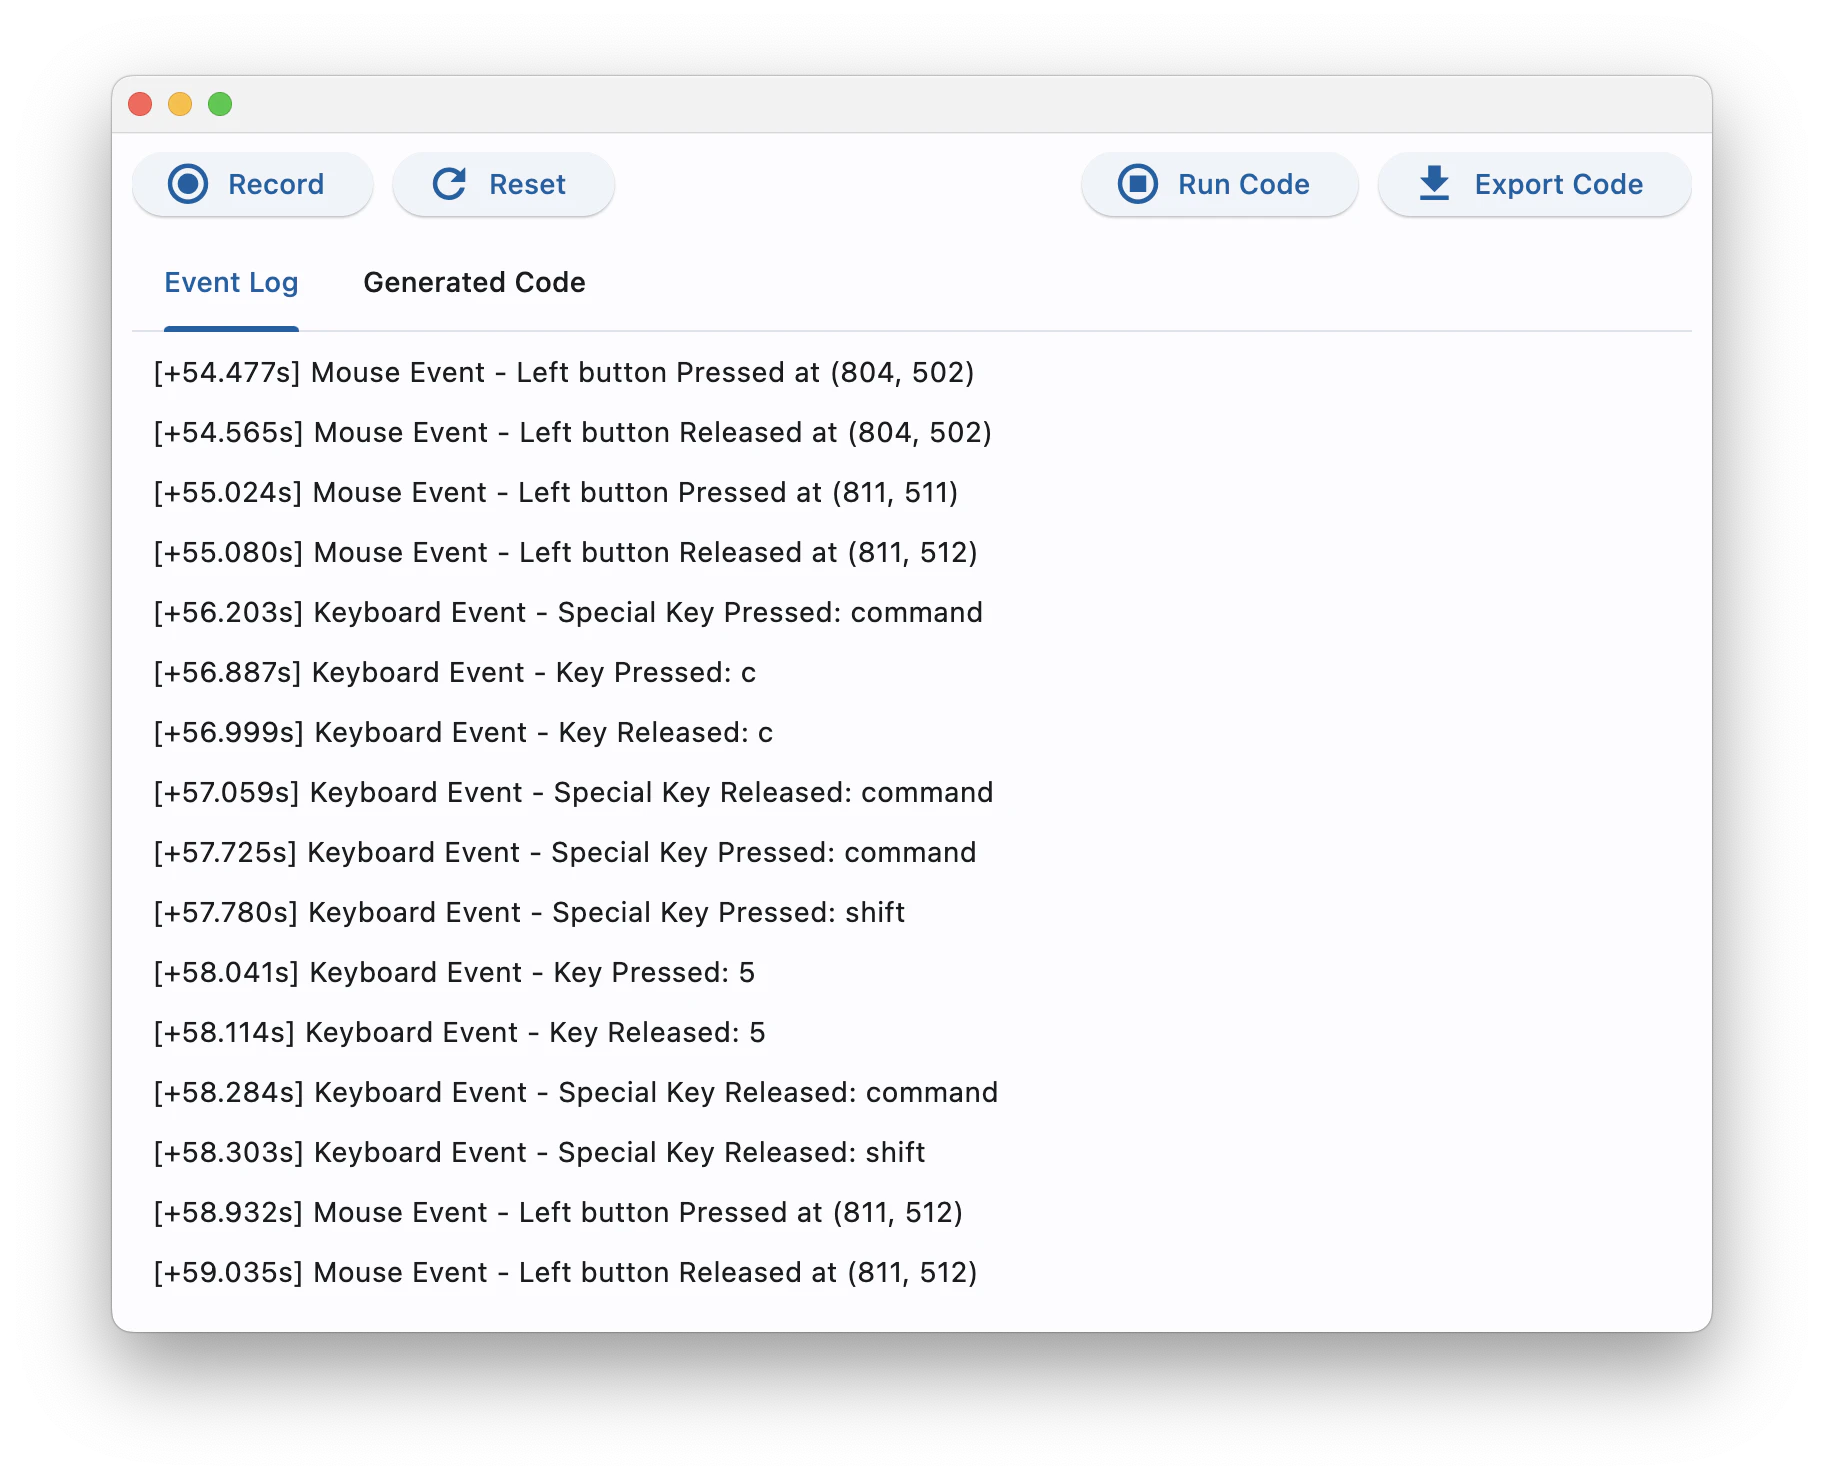Image resolution: width=1824 pixels, height=1480 pixels.
Task: Click the Record circle icon
Action: [x=188, y=184]
